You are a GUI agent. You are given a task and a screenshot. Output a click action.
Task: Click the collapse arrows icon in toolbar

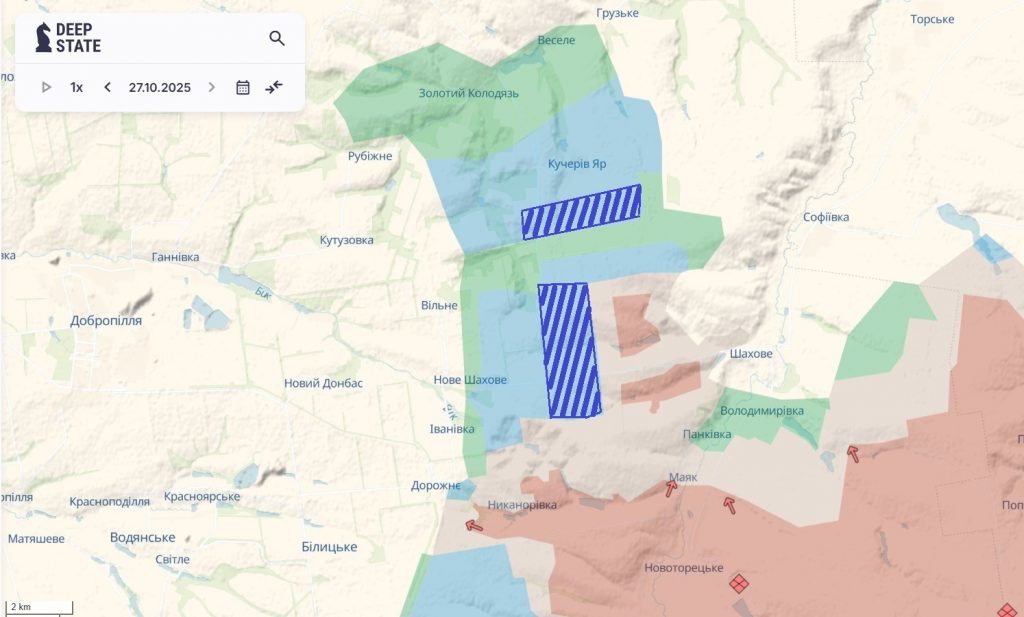(274, 87)
